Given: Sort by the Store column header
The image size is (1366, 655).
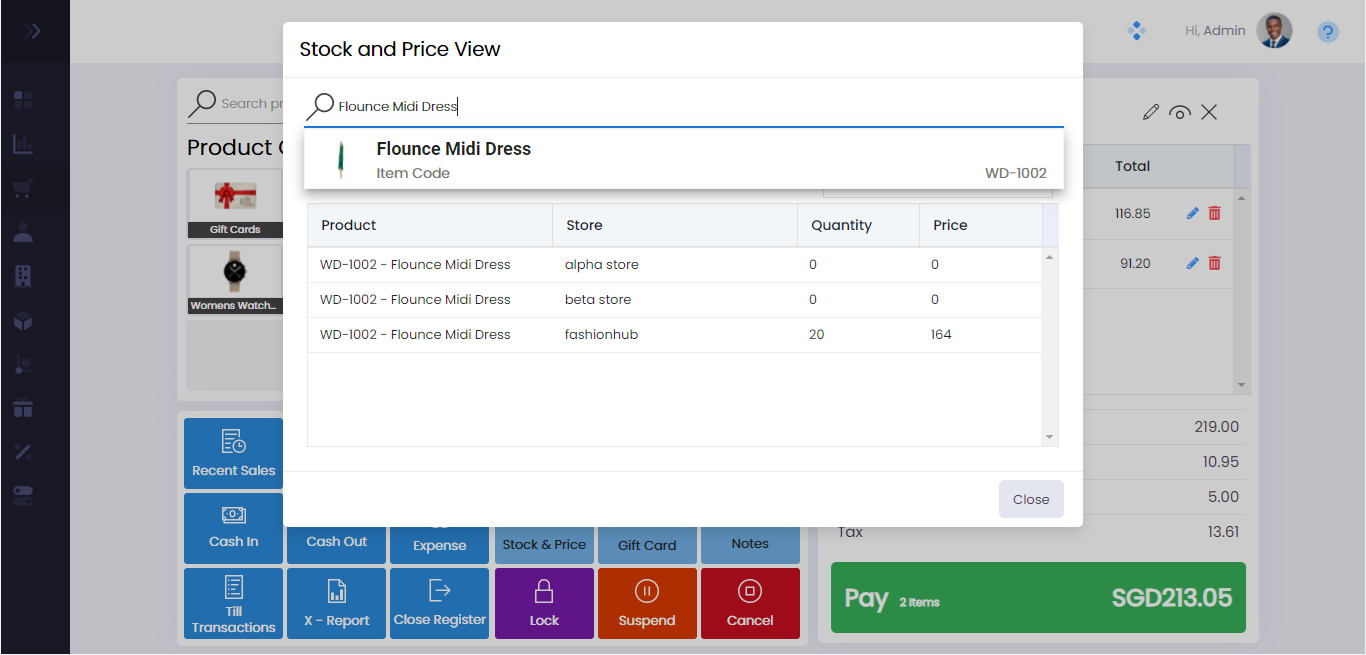Looking at the screenshot, I should pos(584,225).
